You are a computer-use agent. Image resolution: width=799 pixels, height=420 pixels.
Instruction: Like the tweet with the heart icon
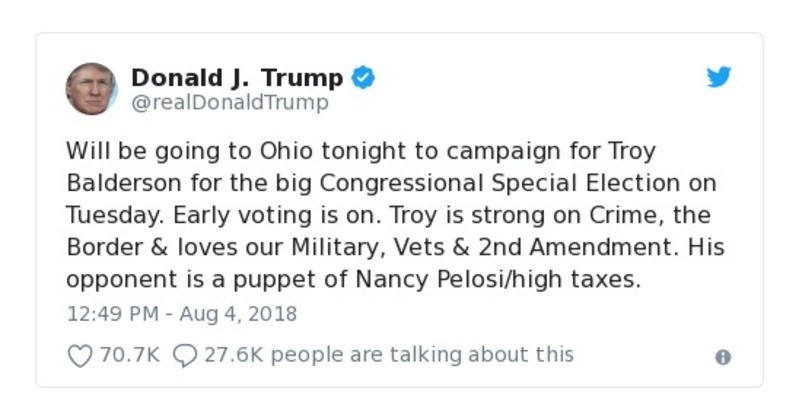click(x=79, y=355)
